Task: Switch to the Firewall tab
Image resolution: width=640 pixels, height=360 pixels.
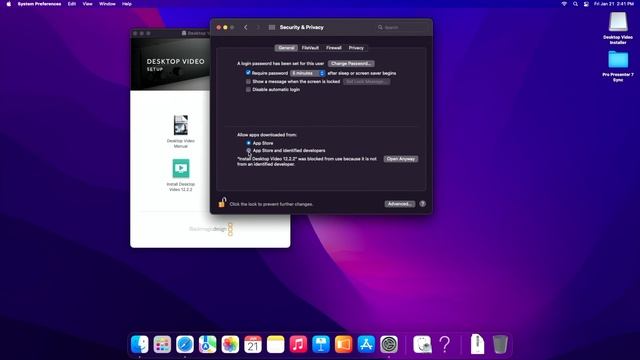Action: click(334, 48)
